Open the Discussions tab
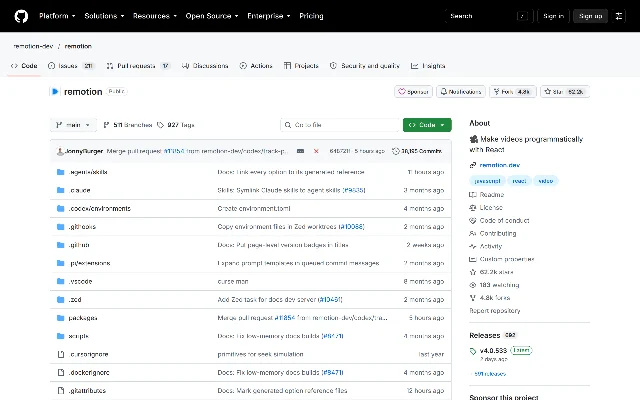The image size is (640, 400). pyautogui.click(x=205, y=66)
